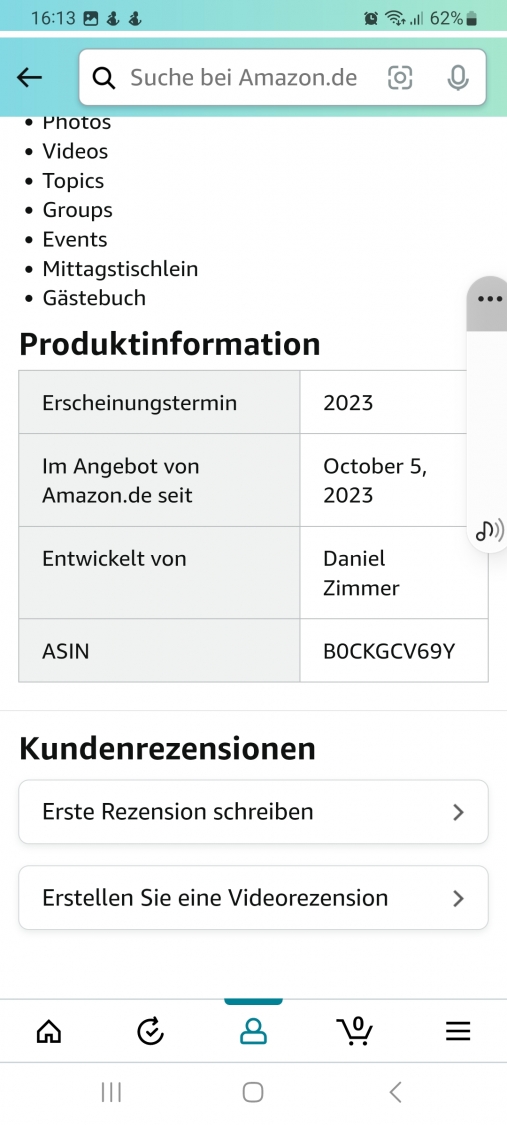Go to Amazon home tab
The image size is (507, 1125).
49,1032
